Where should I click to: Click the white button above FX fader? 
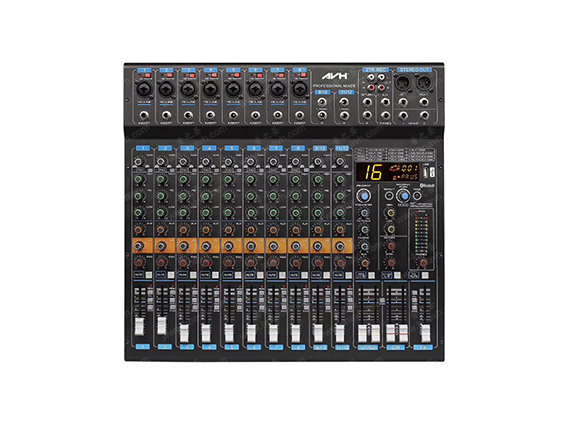click(425, 276)
